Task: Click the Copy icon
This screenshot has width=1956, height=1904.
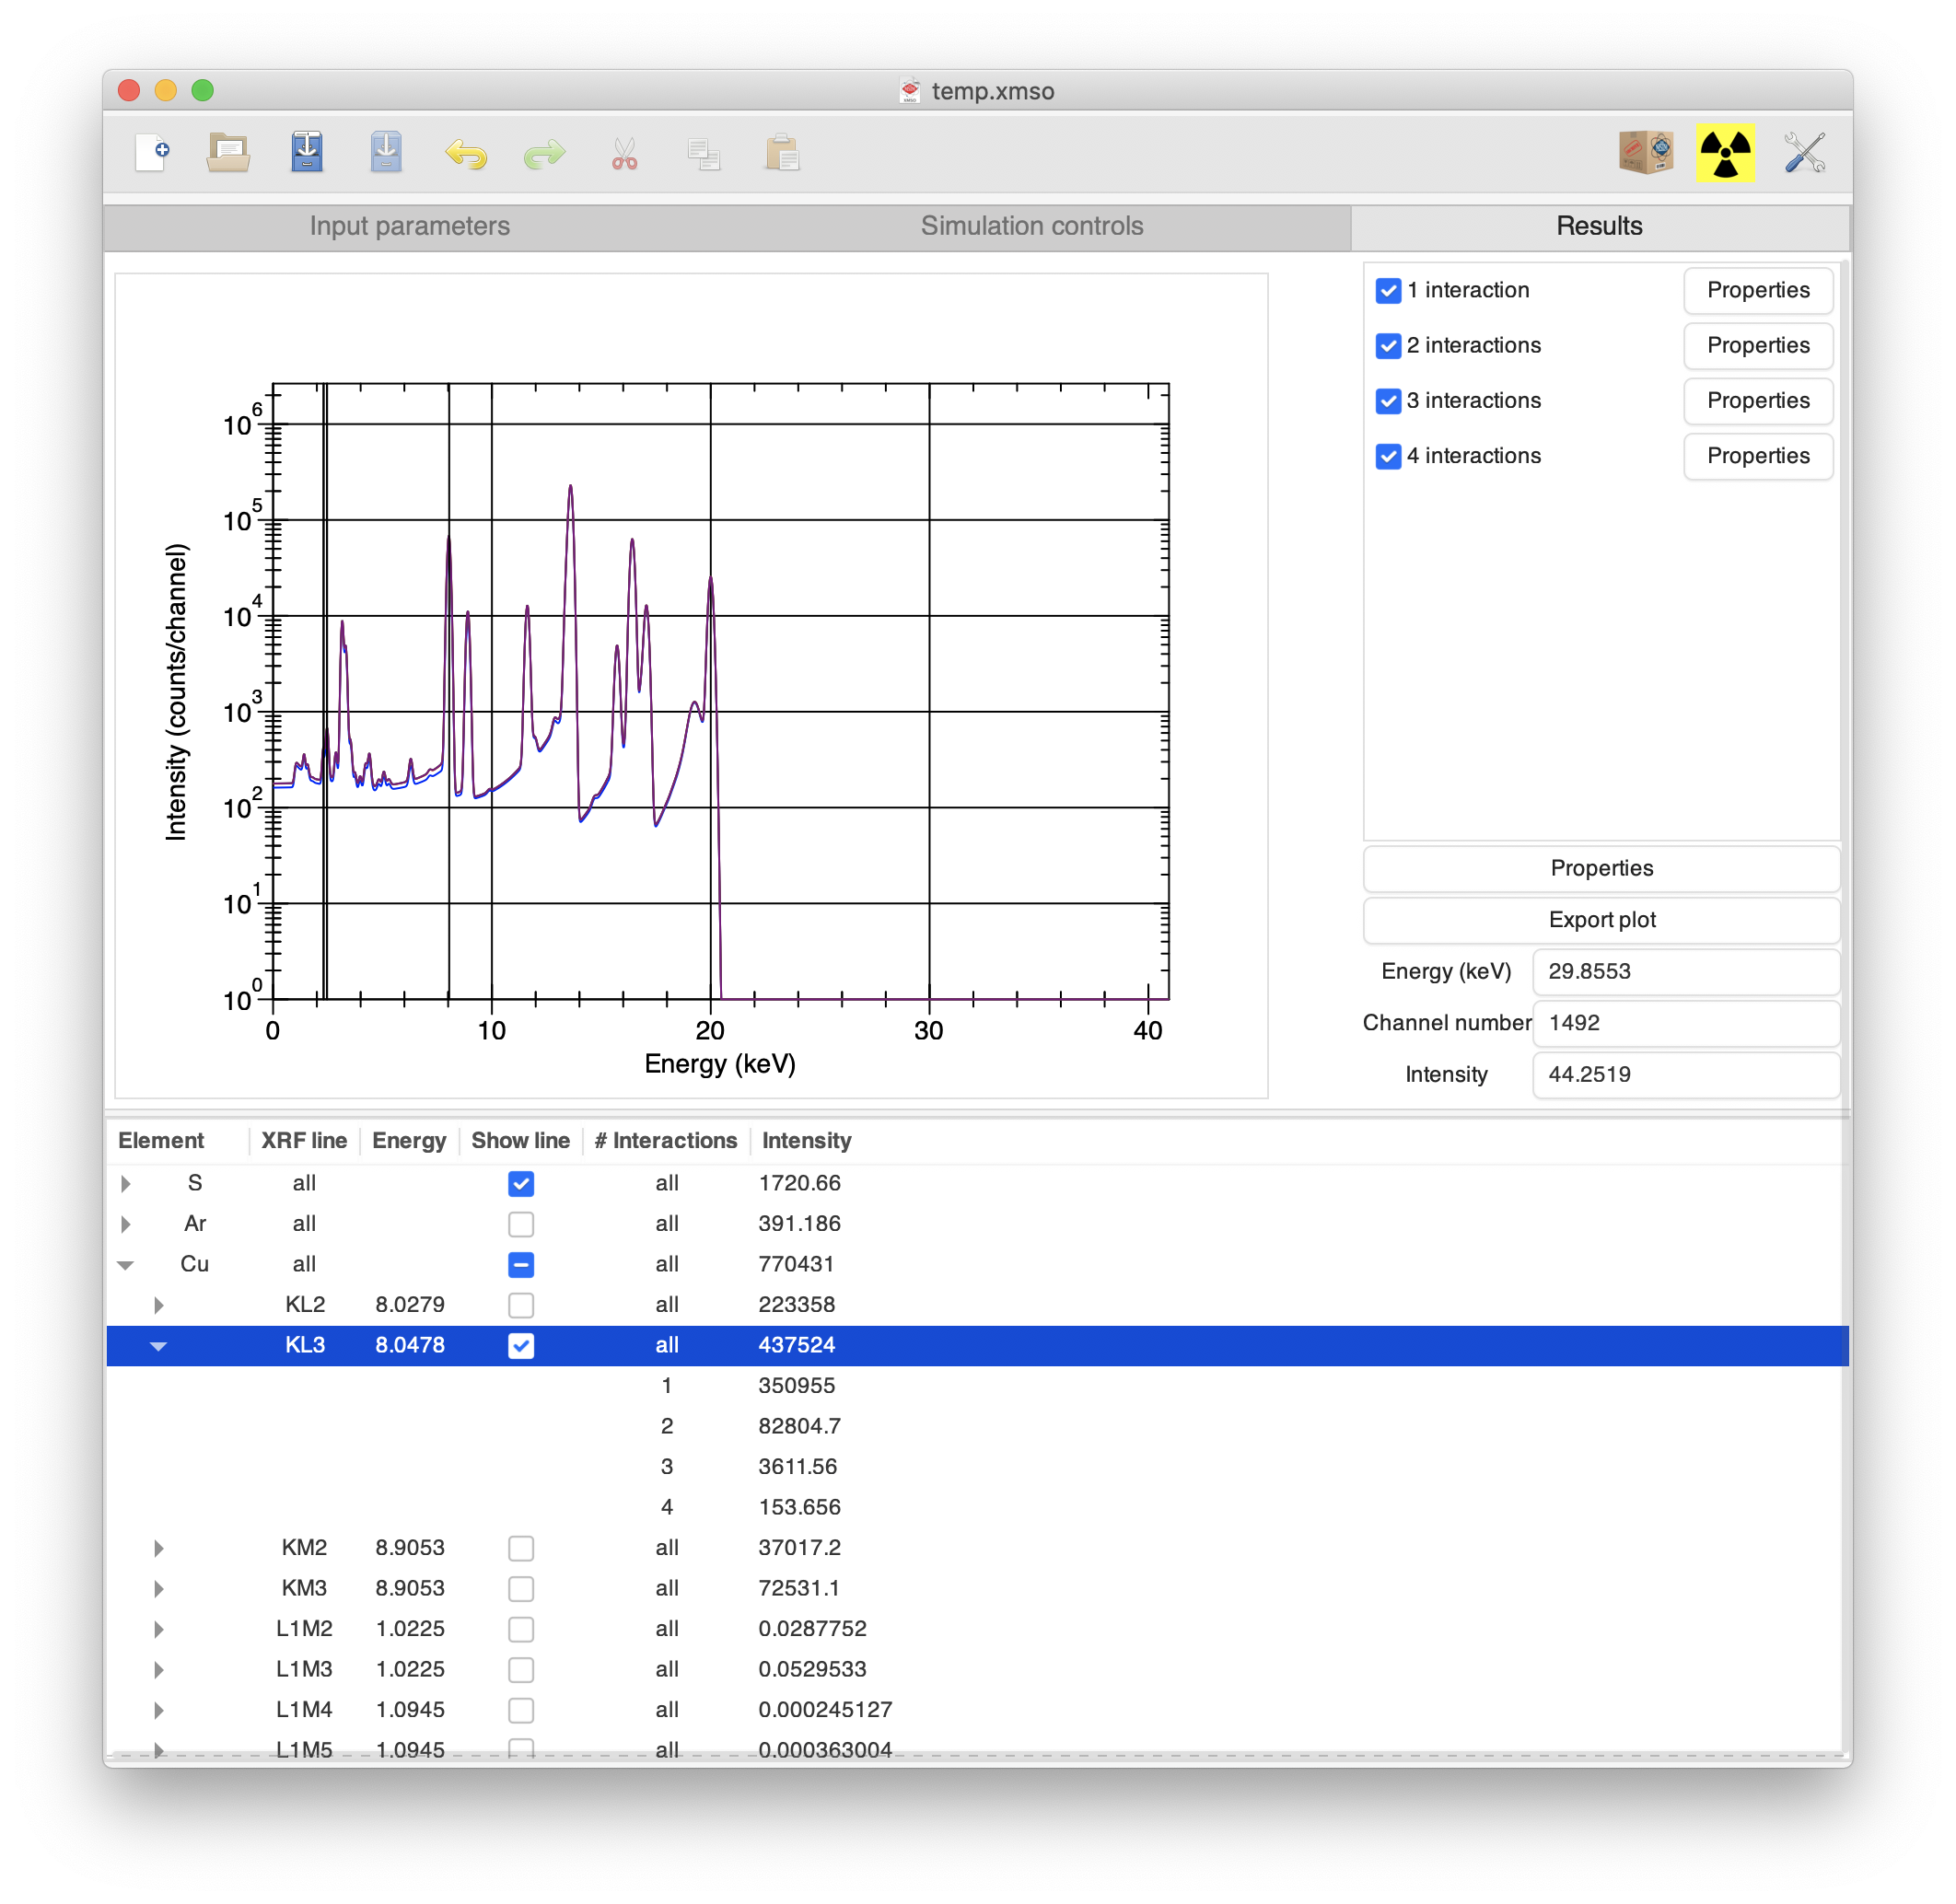Action: [x=703, y=155]
